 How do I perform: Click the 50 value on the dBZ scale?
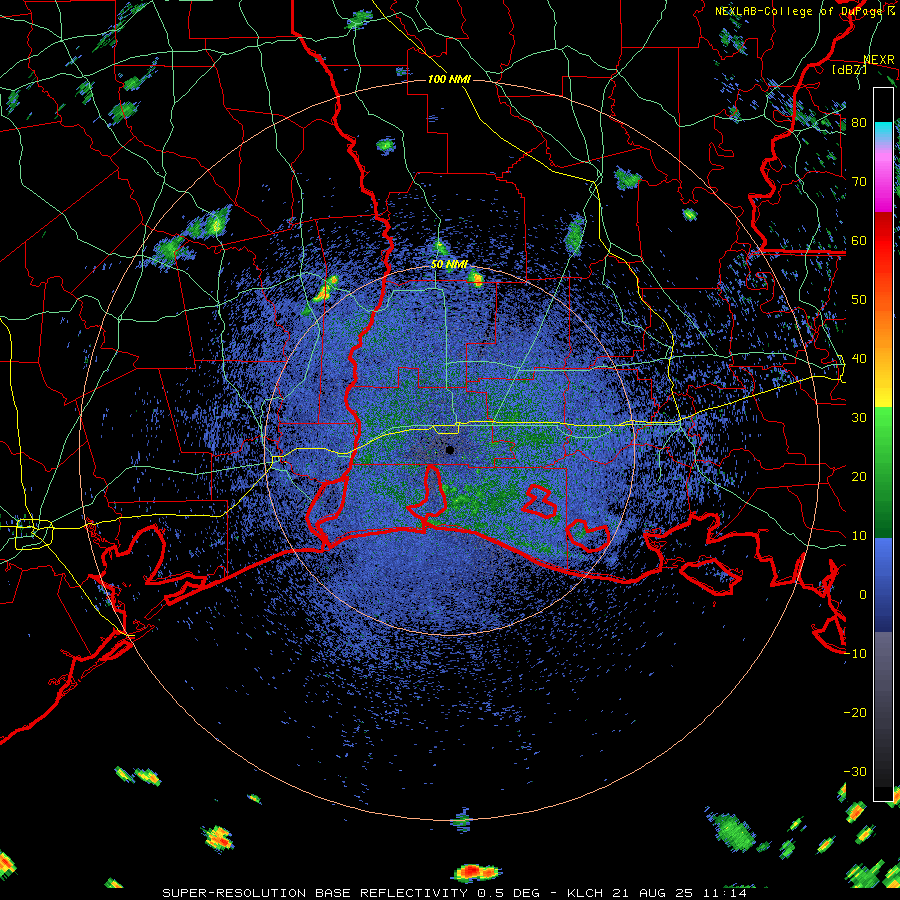(859, 300)
